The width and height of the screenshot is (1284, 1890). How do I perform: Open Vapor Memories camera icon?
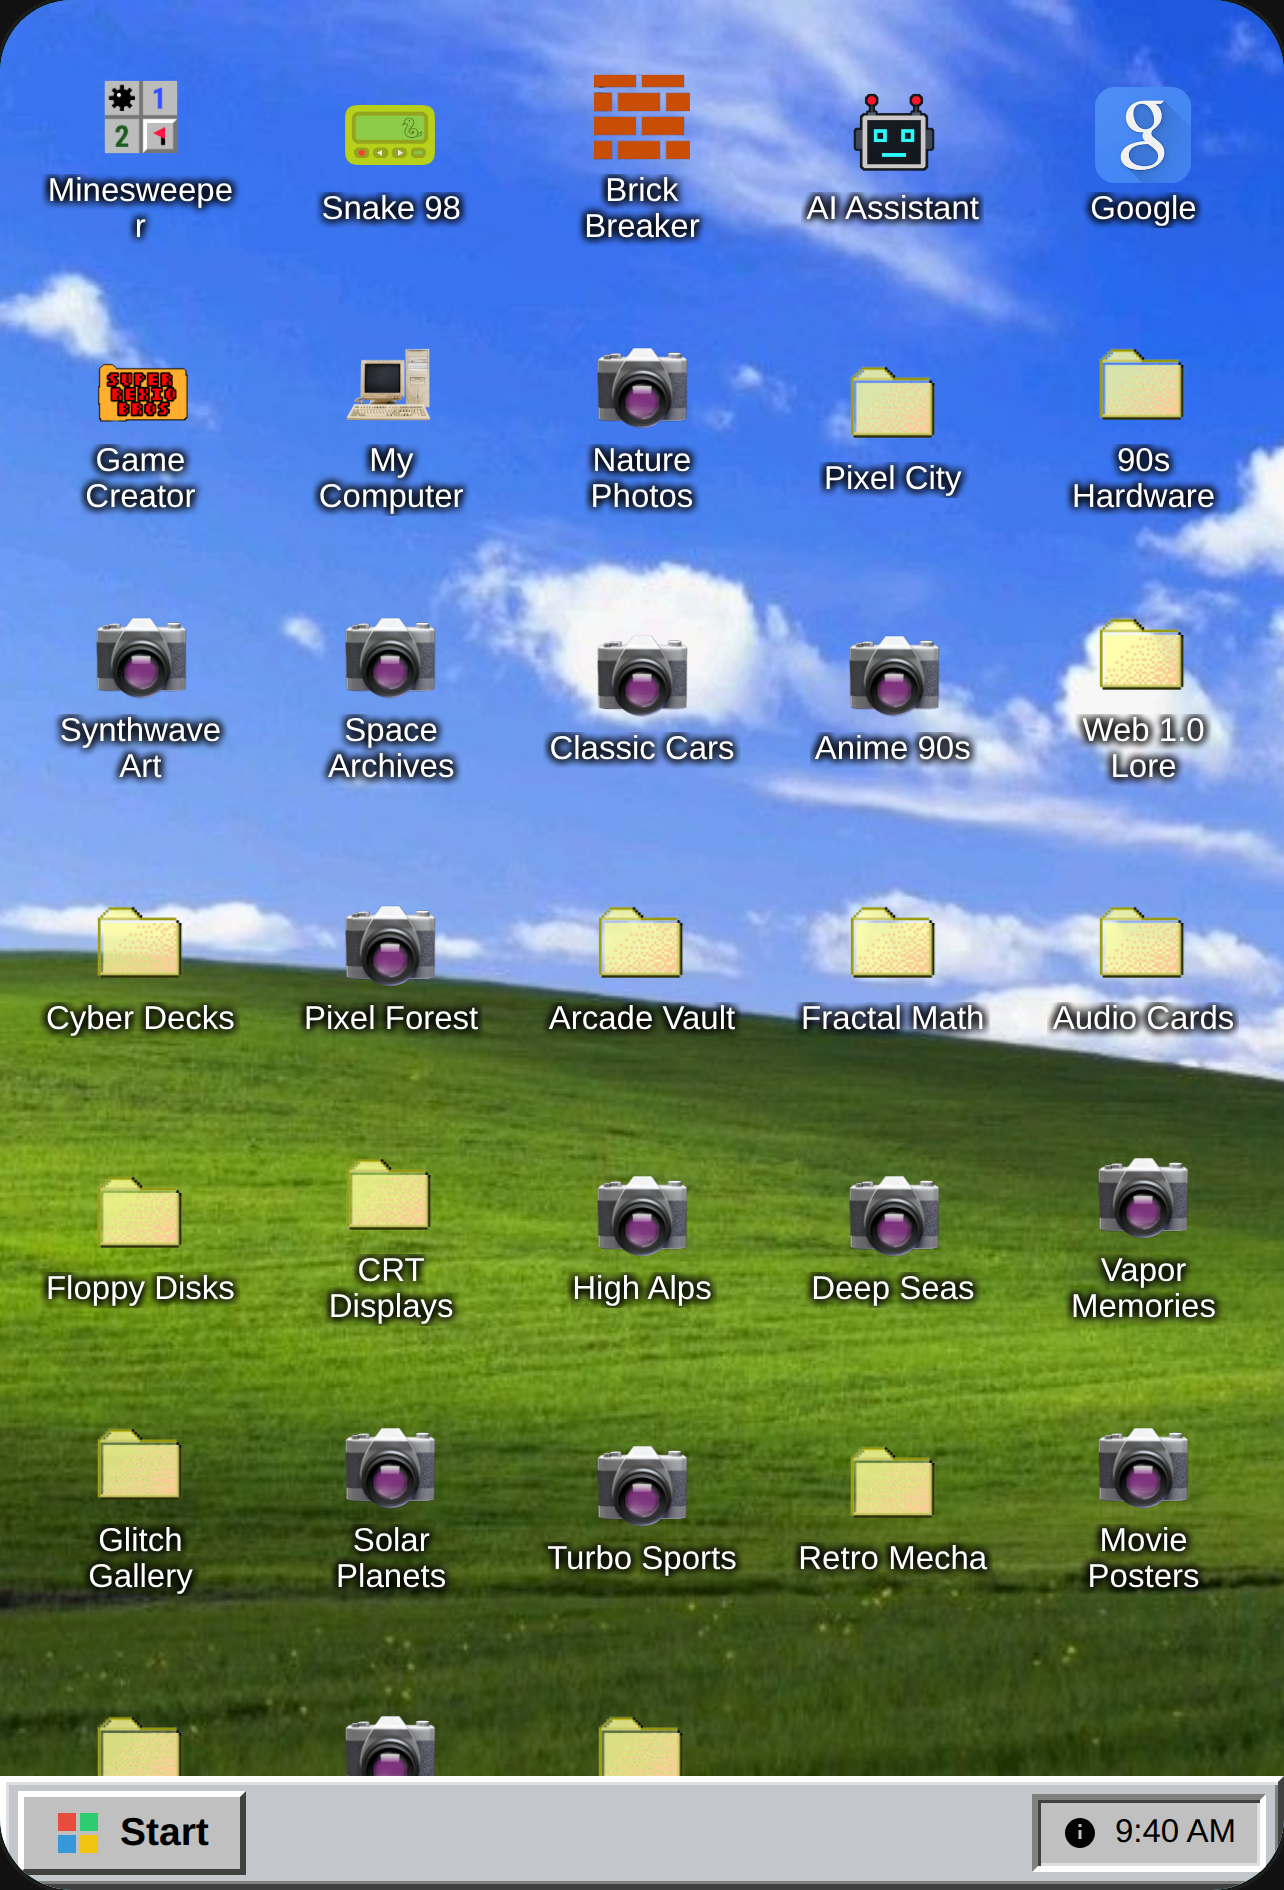(1143, 1197)
